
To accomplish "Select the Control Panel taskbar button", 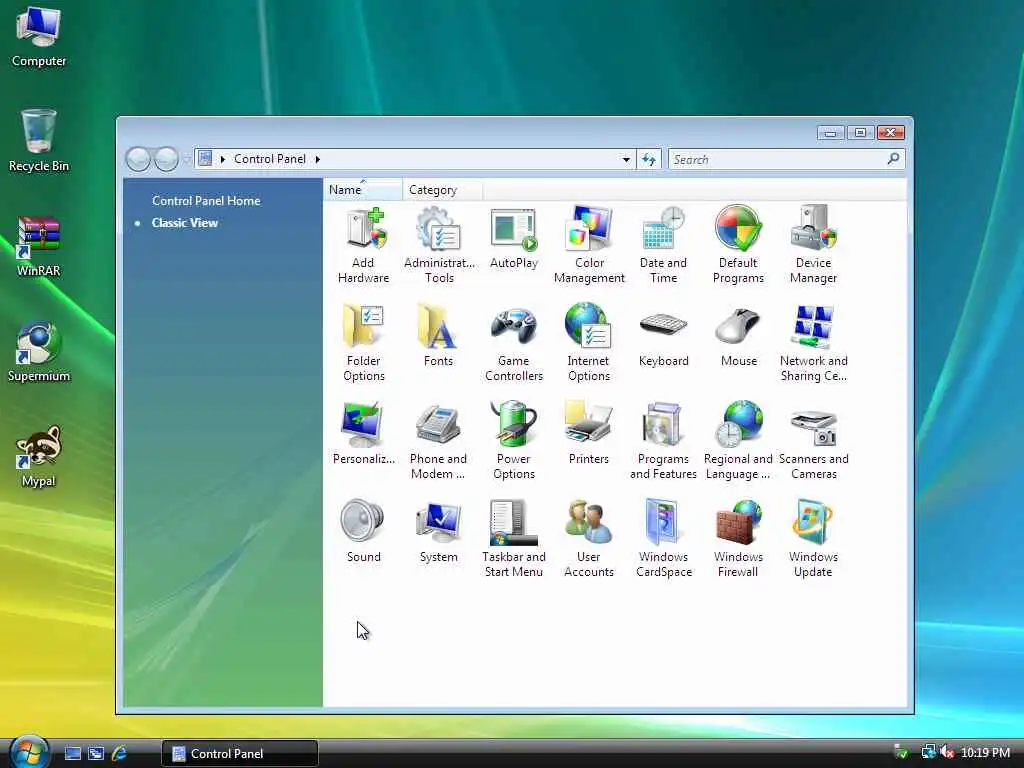I will [240, 754].
